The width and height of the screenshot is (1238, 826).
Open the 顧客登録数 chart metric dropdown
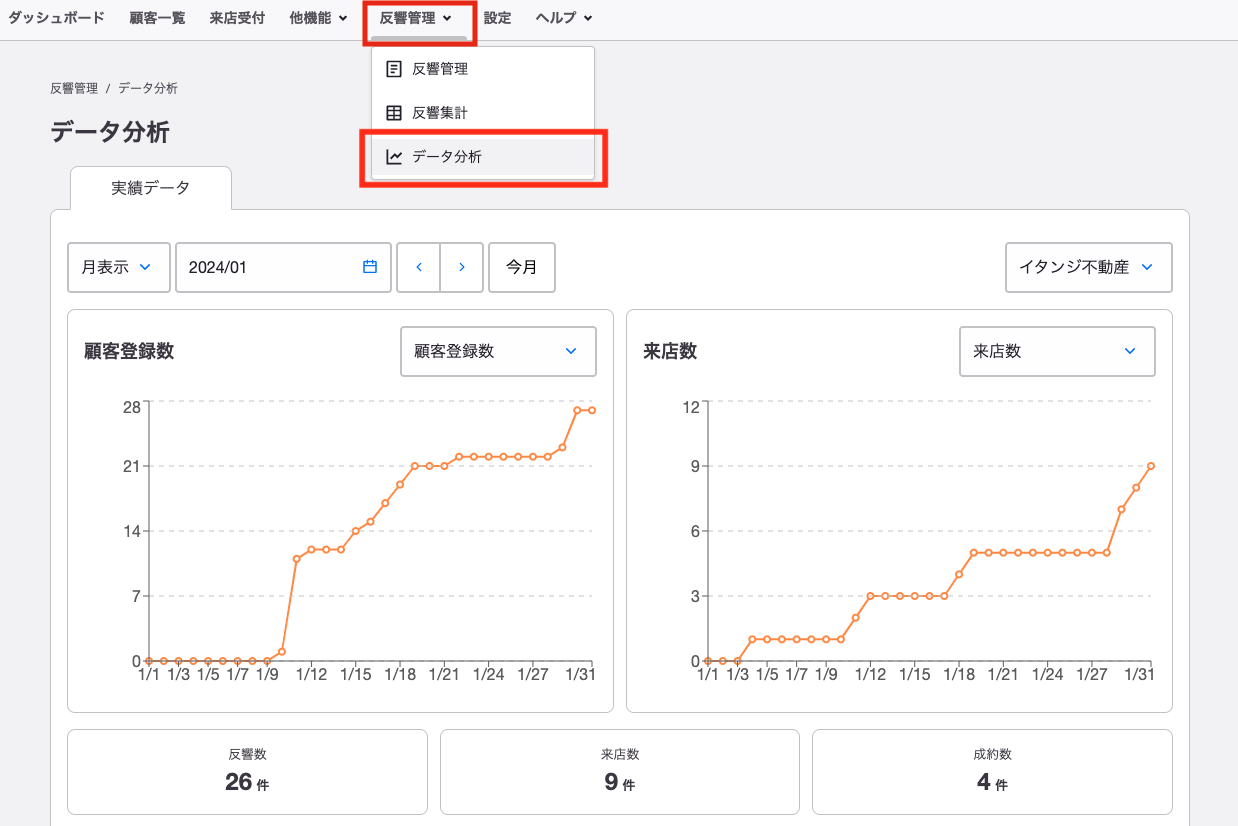click(498, 351)
